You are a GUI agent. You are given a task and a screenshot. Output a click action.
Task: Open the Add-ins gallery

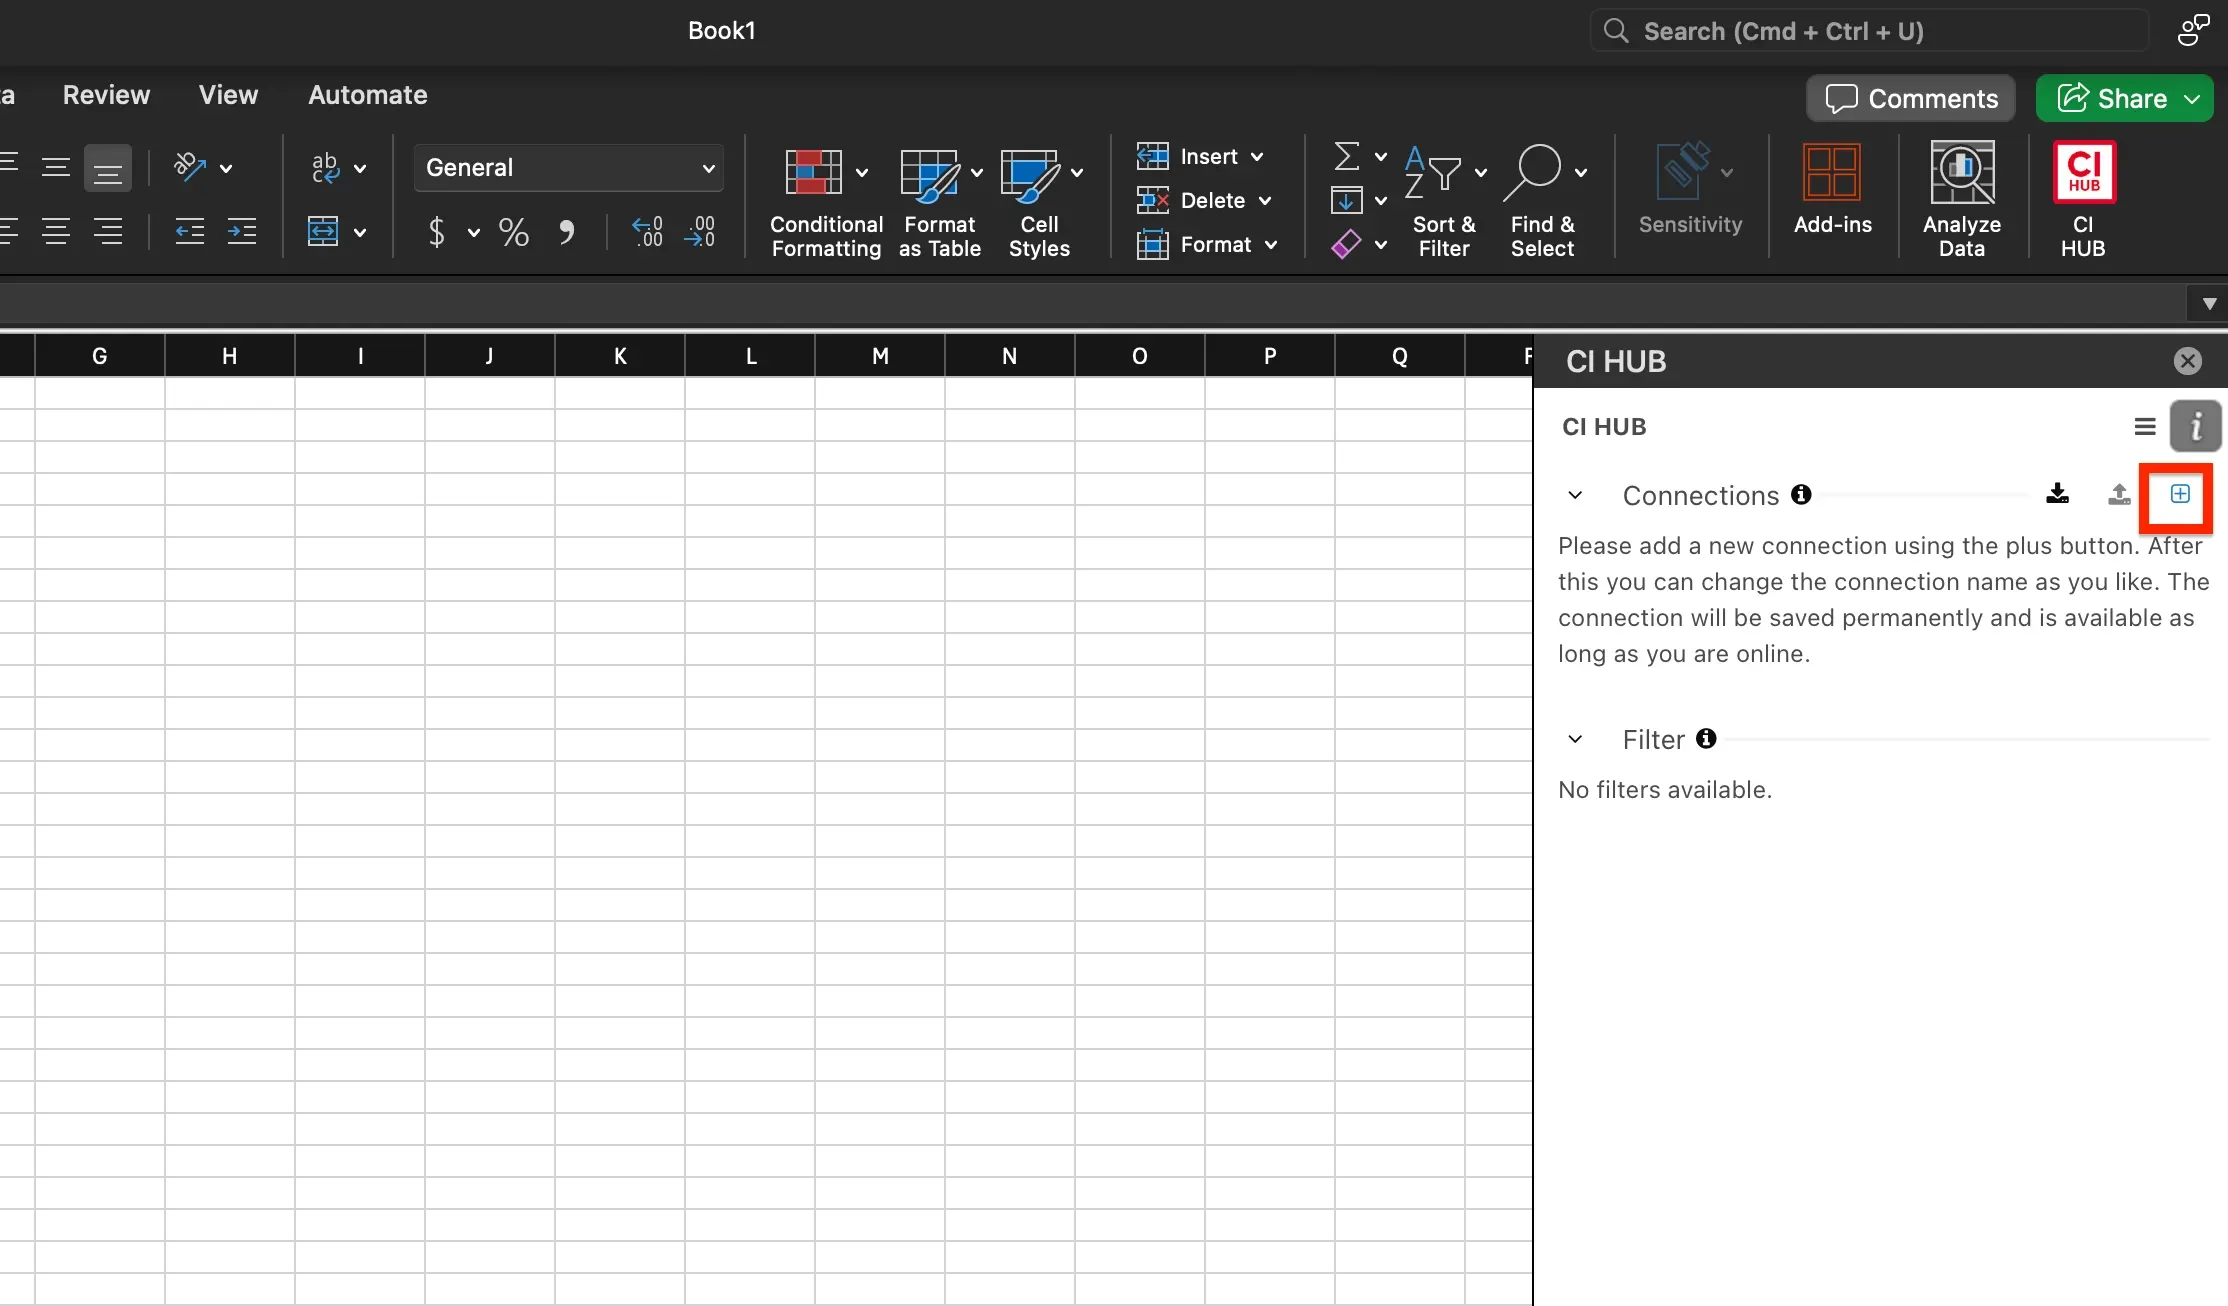point(1832,190)
